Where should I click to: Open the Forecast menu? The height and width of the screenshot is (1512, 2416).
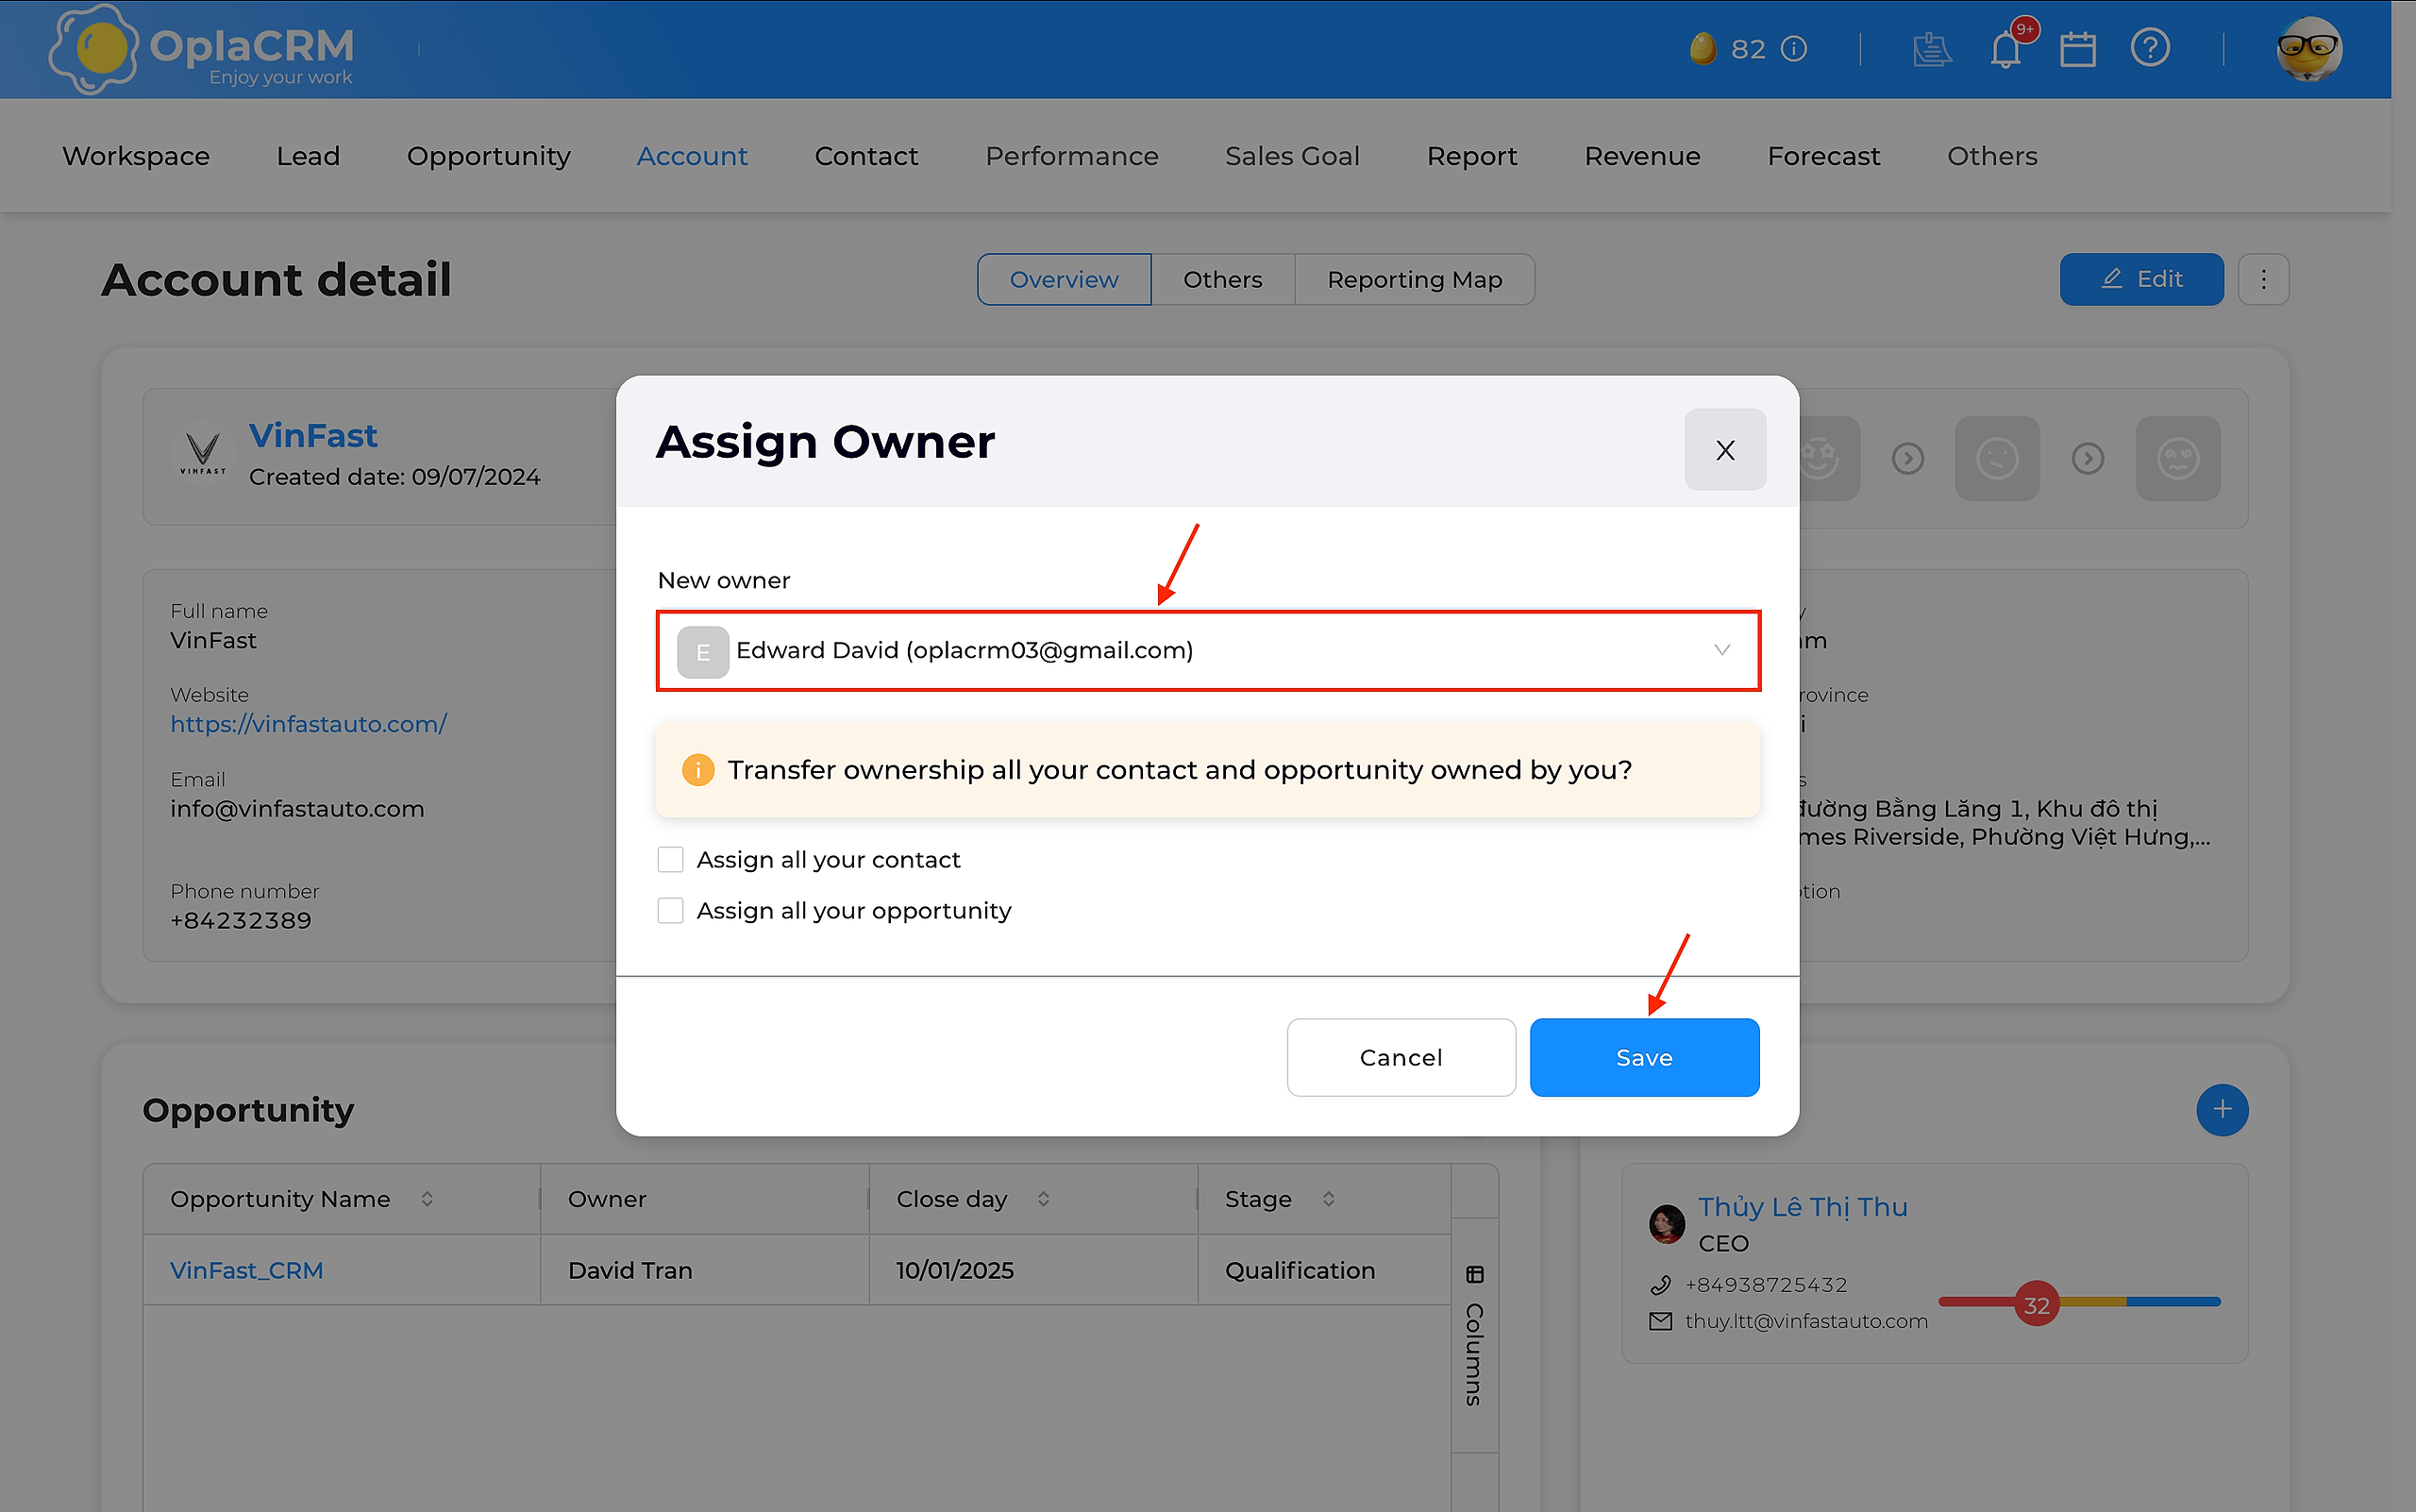point(1823,156)
